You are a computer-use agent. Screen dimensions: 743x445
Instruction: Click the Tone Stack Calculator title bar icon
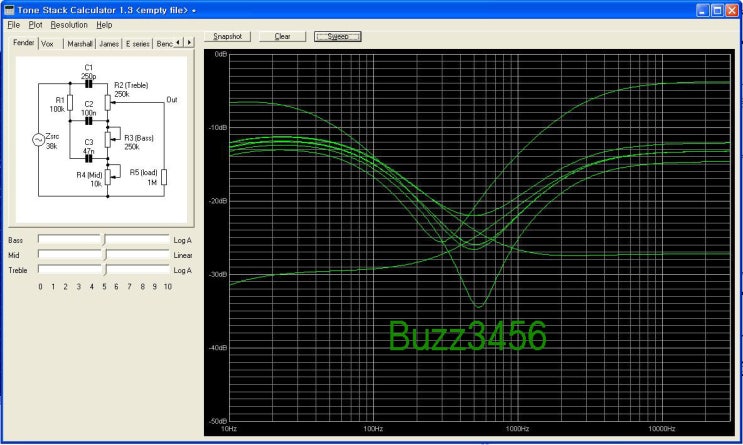[8, 9]
